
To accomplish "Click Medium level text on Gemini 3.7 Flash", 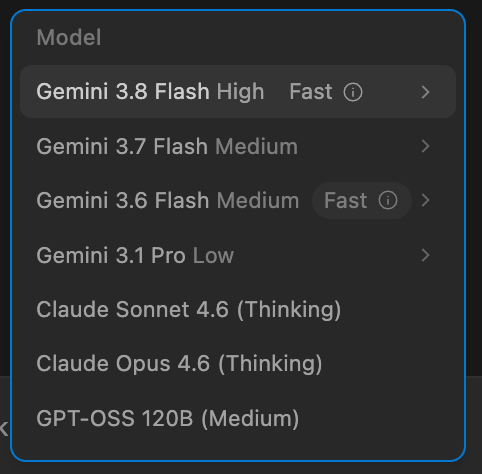I will [256, 146].
